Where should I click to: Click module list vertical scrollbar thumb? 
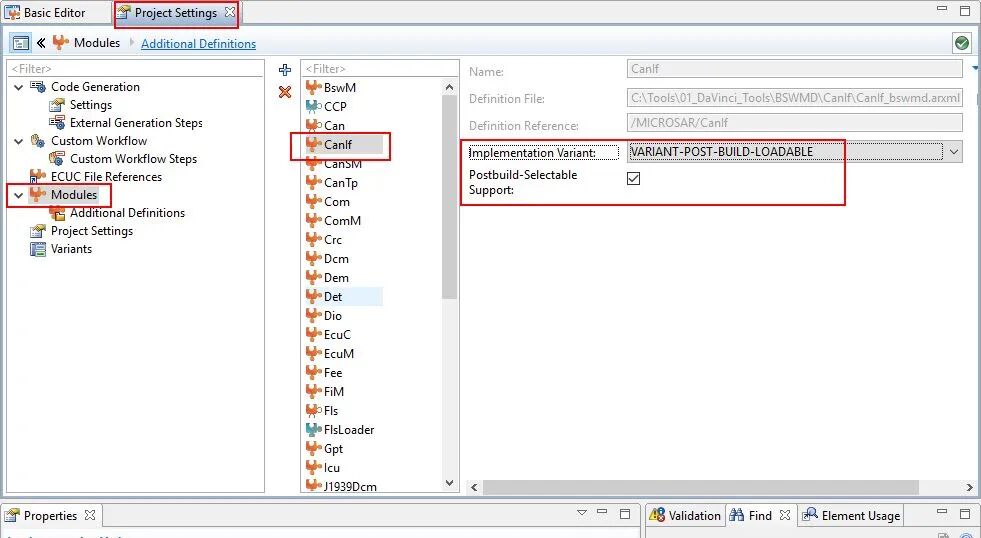coord(449,197)
